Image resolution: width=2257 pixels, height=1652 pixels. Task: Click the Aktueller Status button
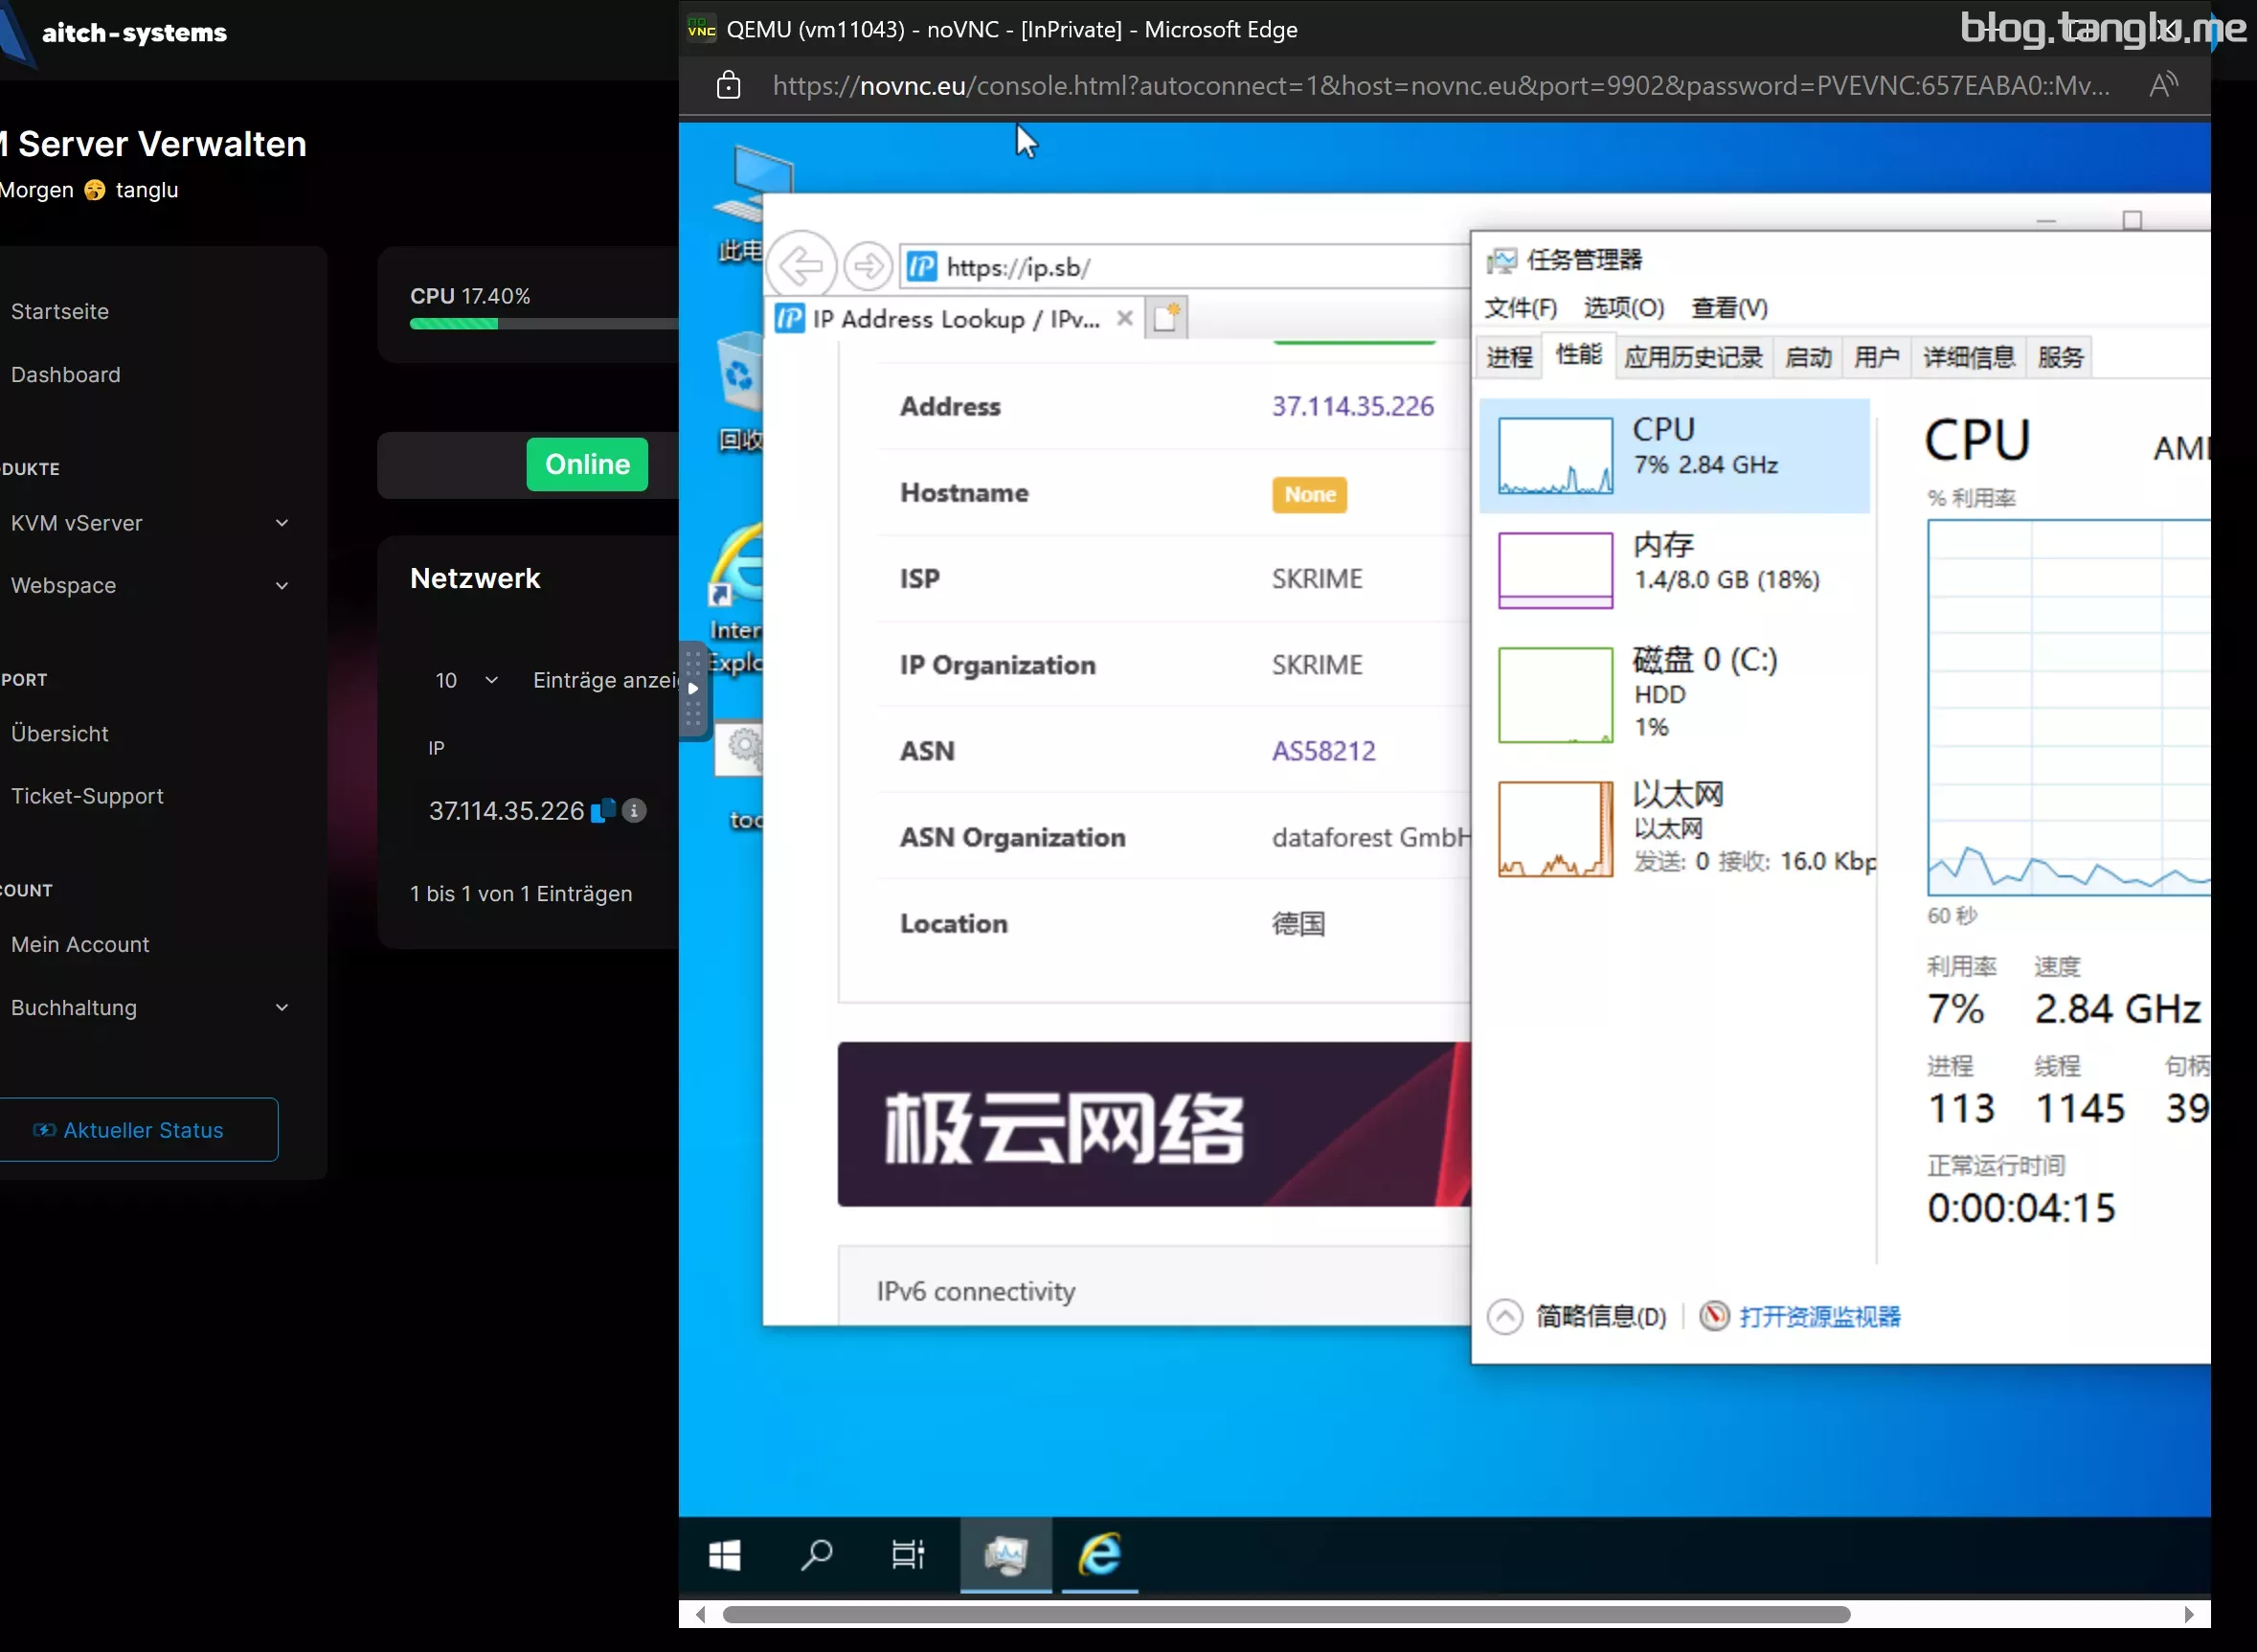138,1130
